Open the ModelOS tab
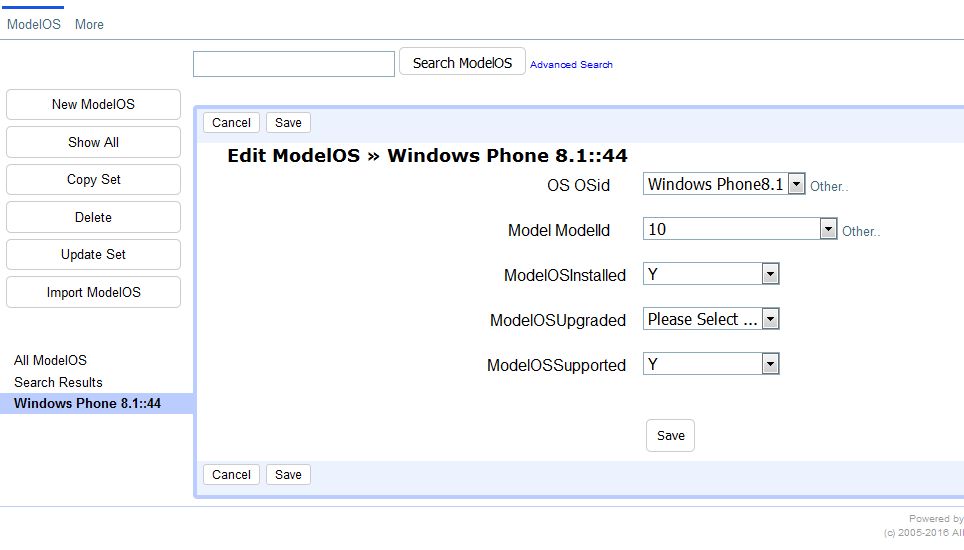 click(x=34, y=25)
